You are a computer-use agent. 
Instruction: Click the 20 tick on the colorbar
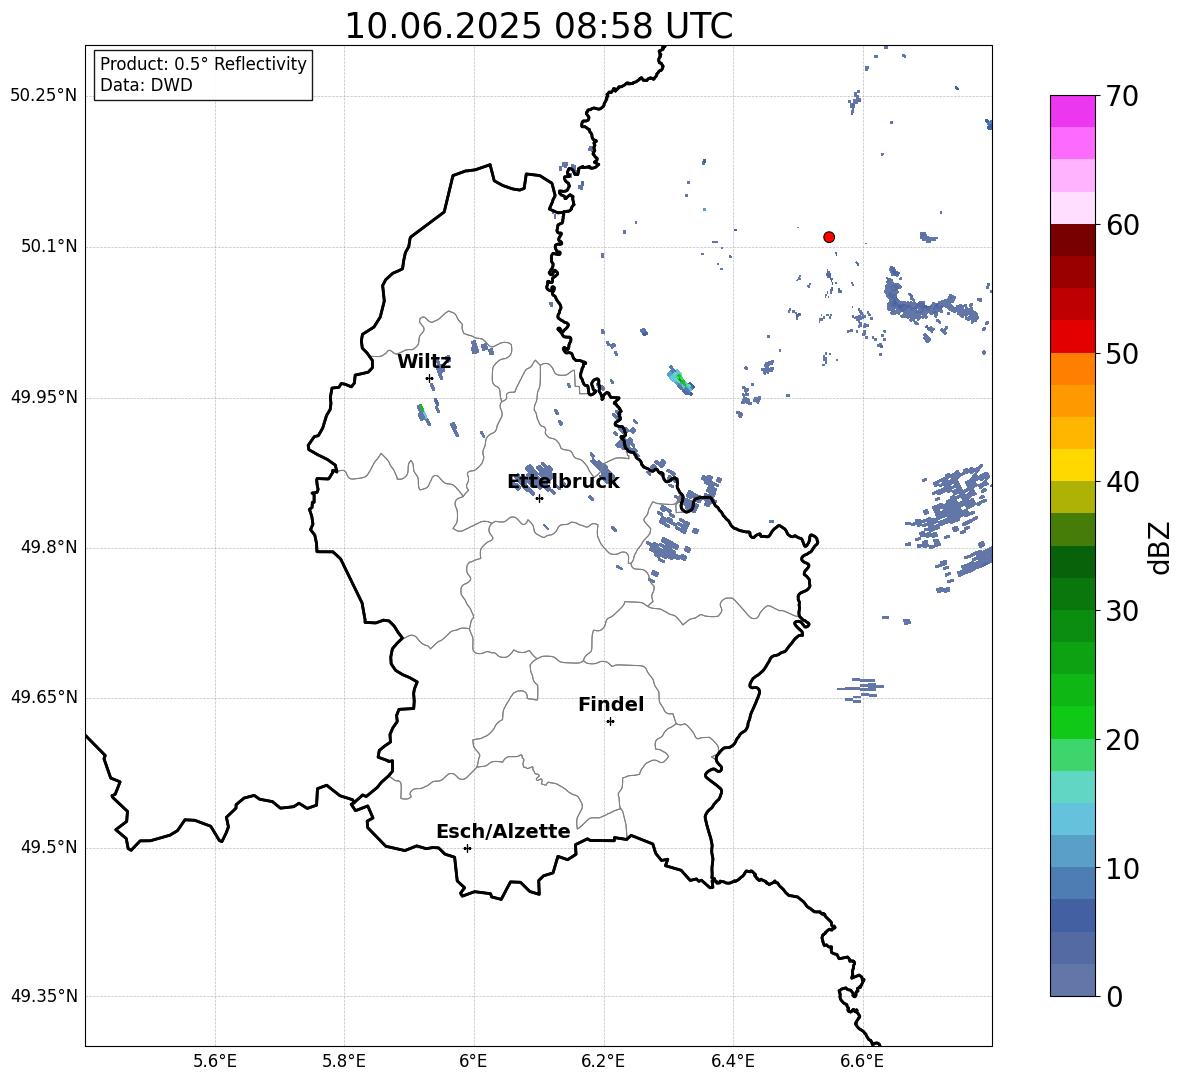(x=1122, y=740)
